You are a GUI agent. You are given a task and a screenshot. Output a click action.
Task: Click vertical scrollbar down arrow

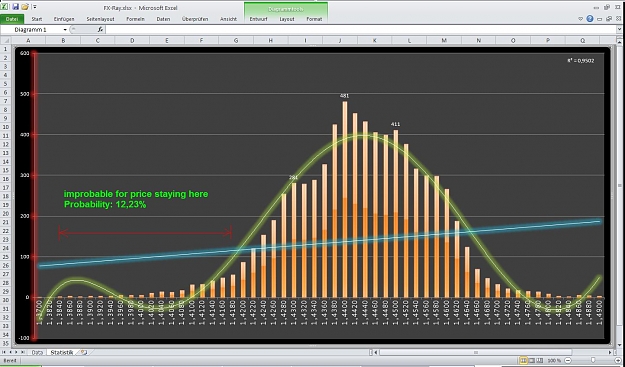620,345
